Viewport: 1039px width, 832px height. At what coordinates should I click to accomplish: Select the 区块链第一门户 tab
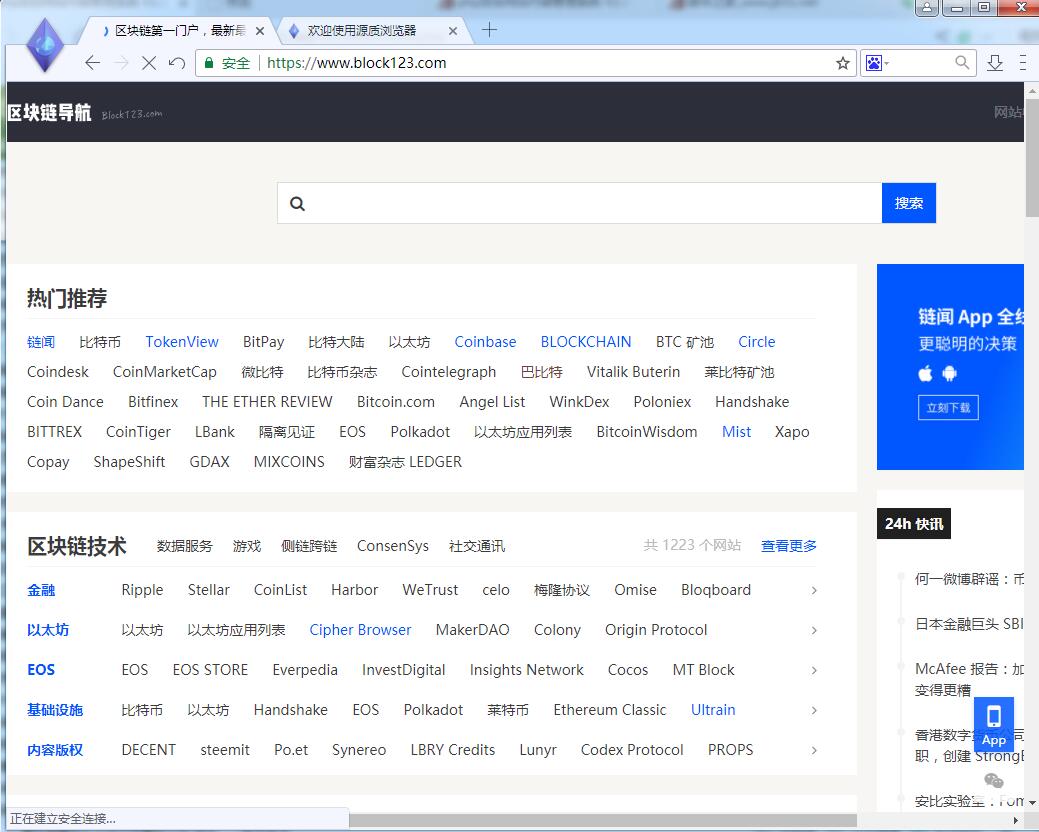click(x=179, y=30)
